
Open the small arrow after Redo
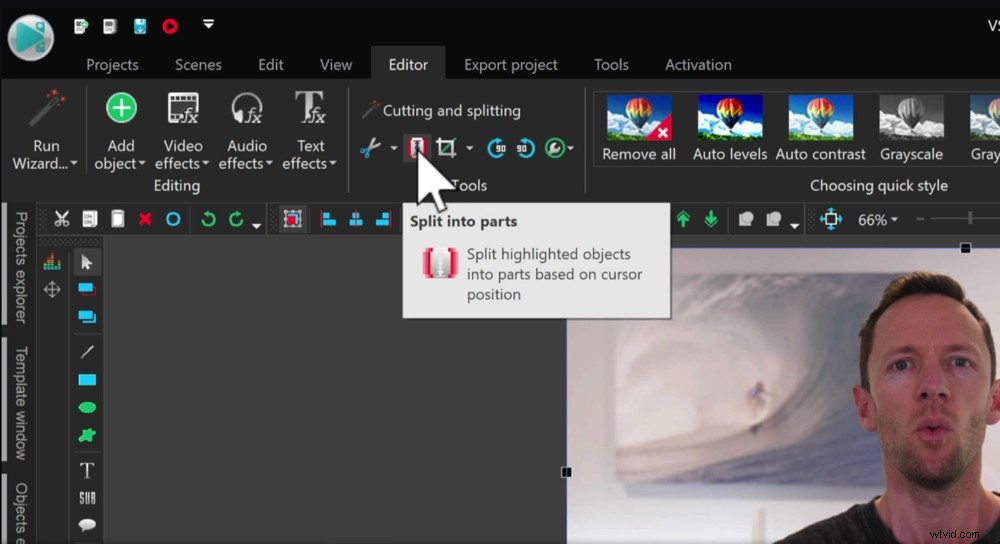click(x=256, y=224)
